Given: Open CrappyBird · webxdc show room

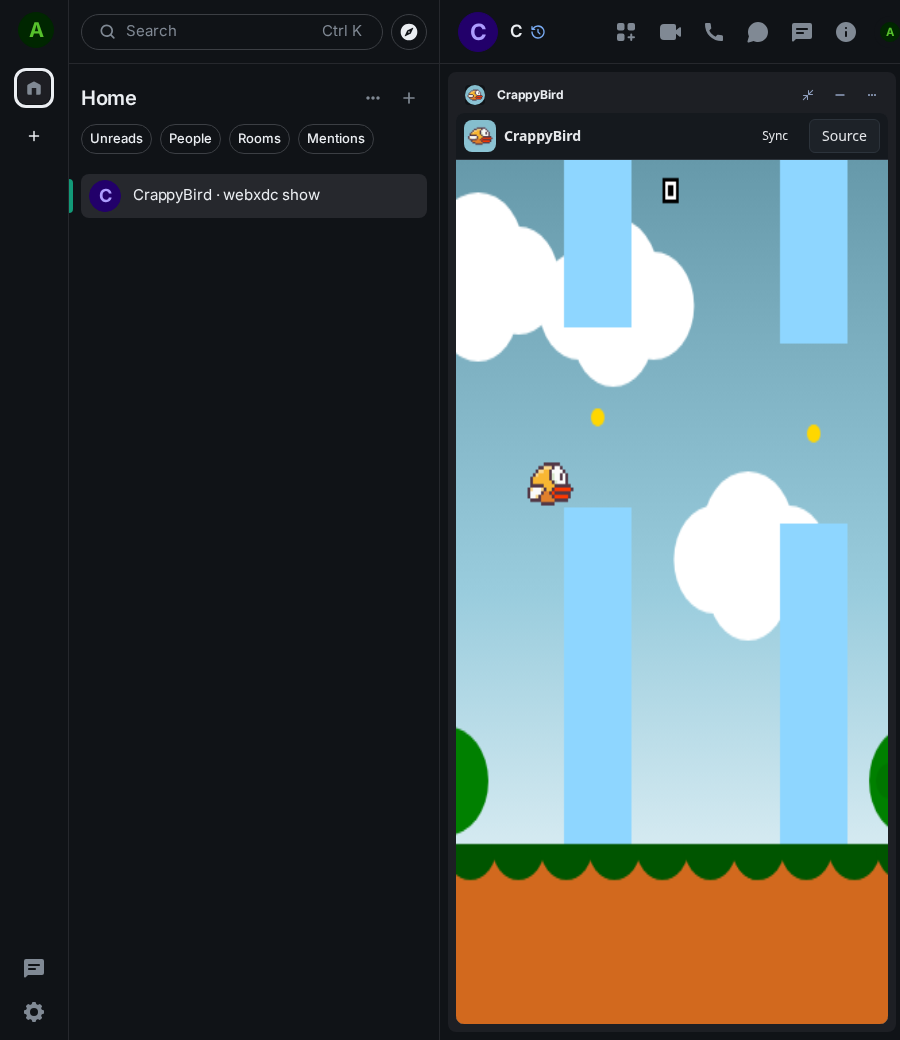Looking at the screenshot, I should coord(253,196).
